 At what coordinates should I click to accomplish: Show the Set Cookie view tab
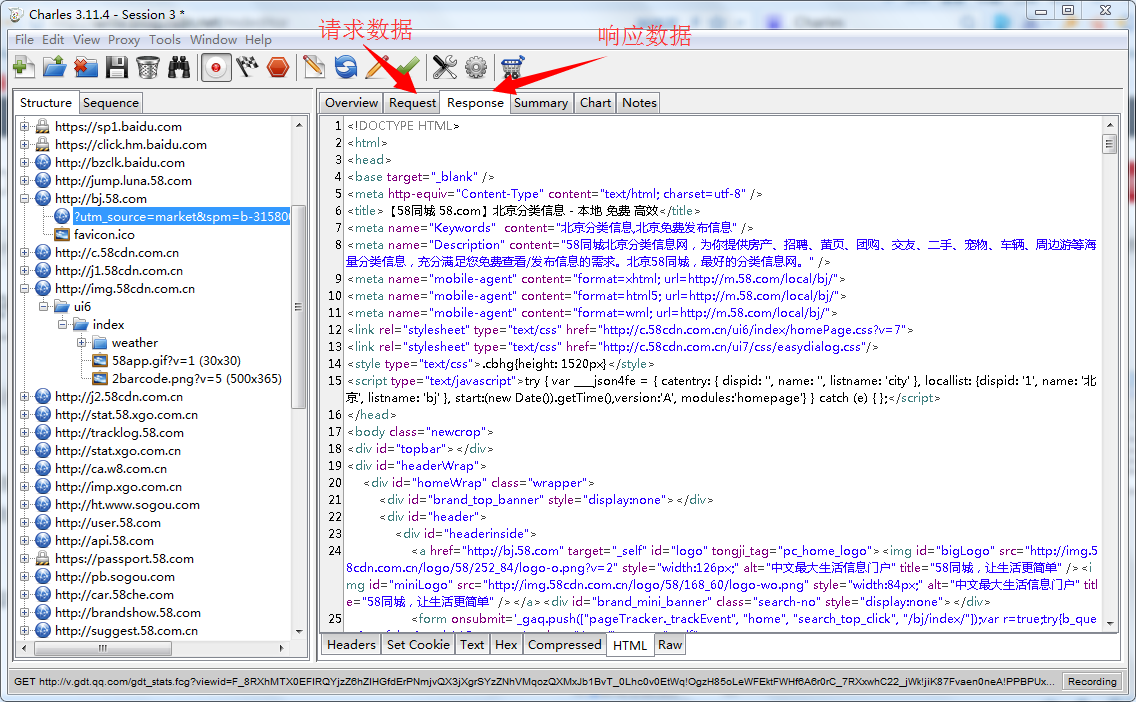418,644
